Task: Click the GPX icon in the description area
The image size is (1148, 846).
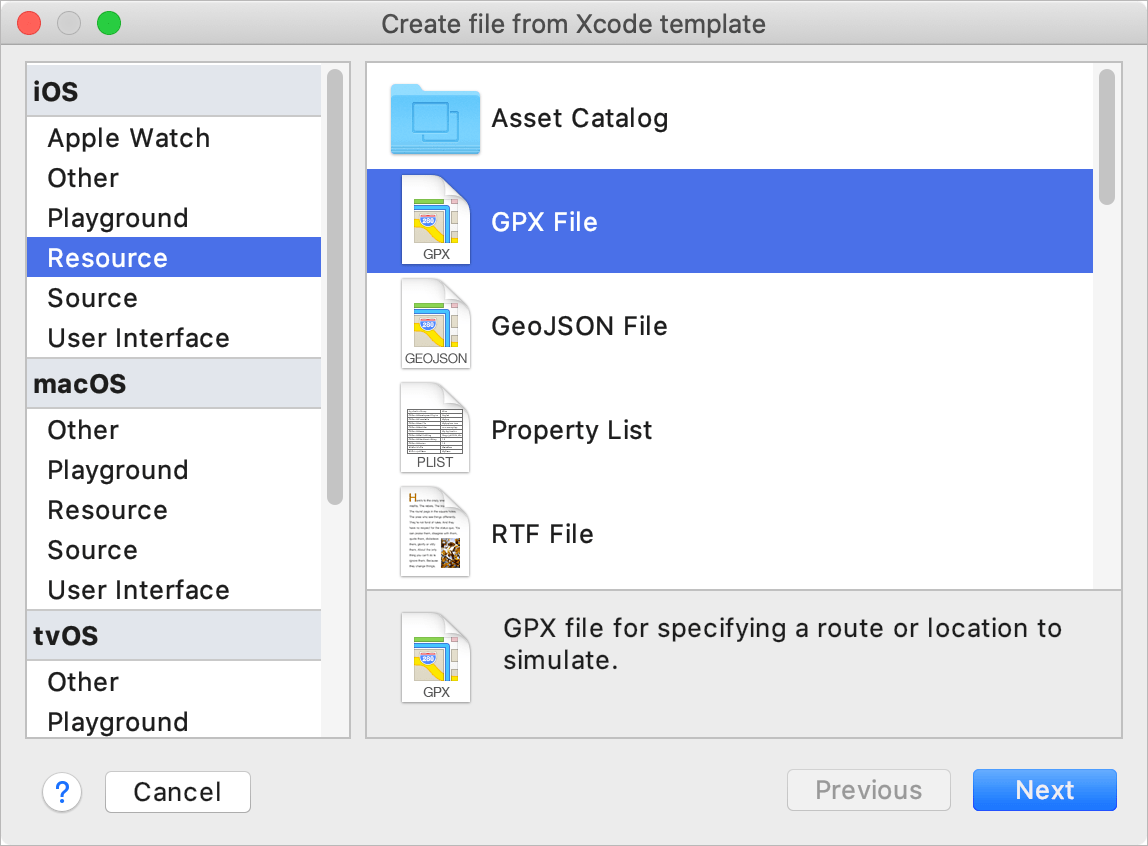Action: pos(435,657)
